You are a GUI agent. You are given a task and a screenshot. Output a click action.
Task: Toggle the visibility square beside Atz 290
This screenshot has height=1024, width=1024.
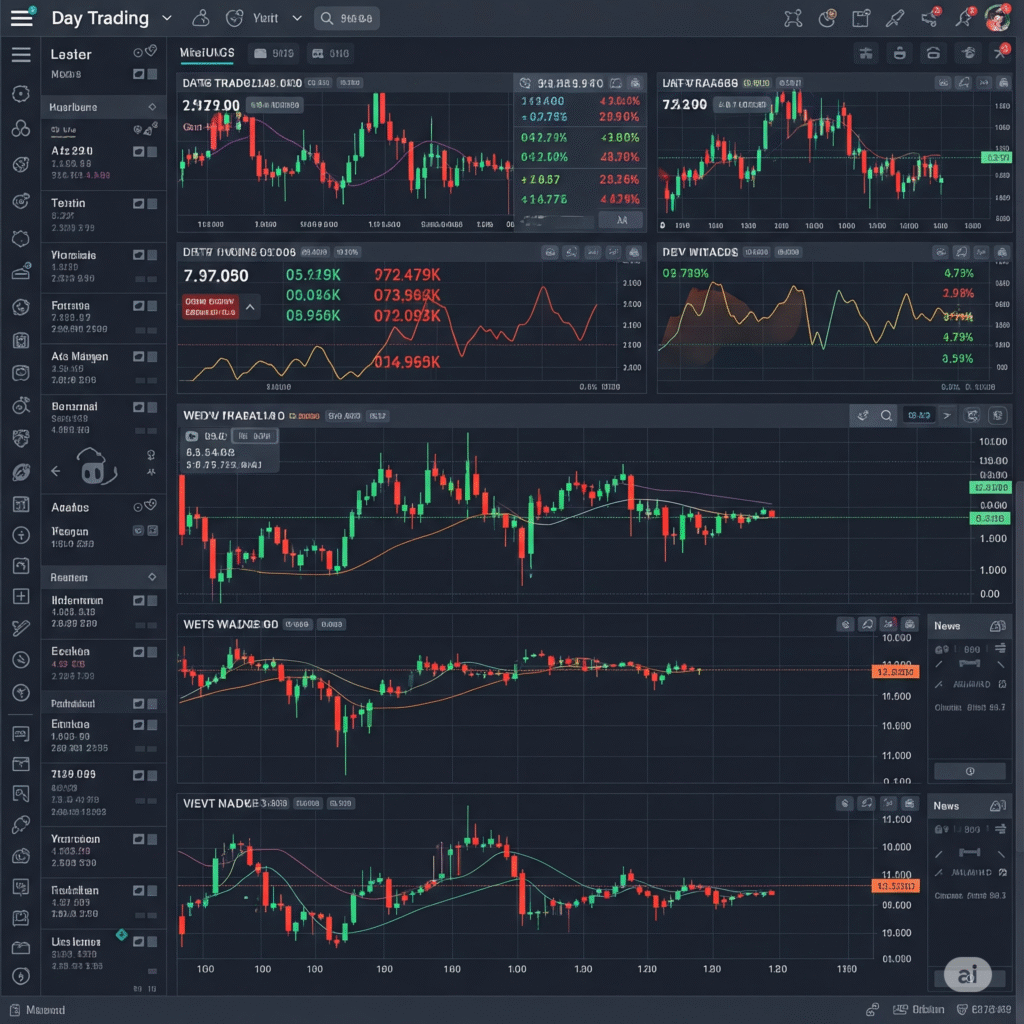(140, 151)
